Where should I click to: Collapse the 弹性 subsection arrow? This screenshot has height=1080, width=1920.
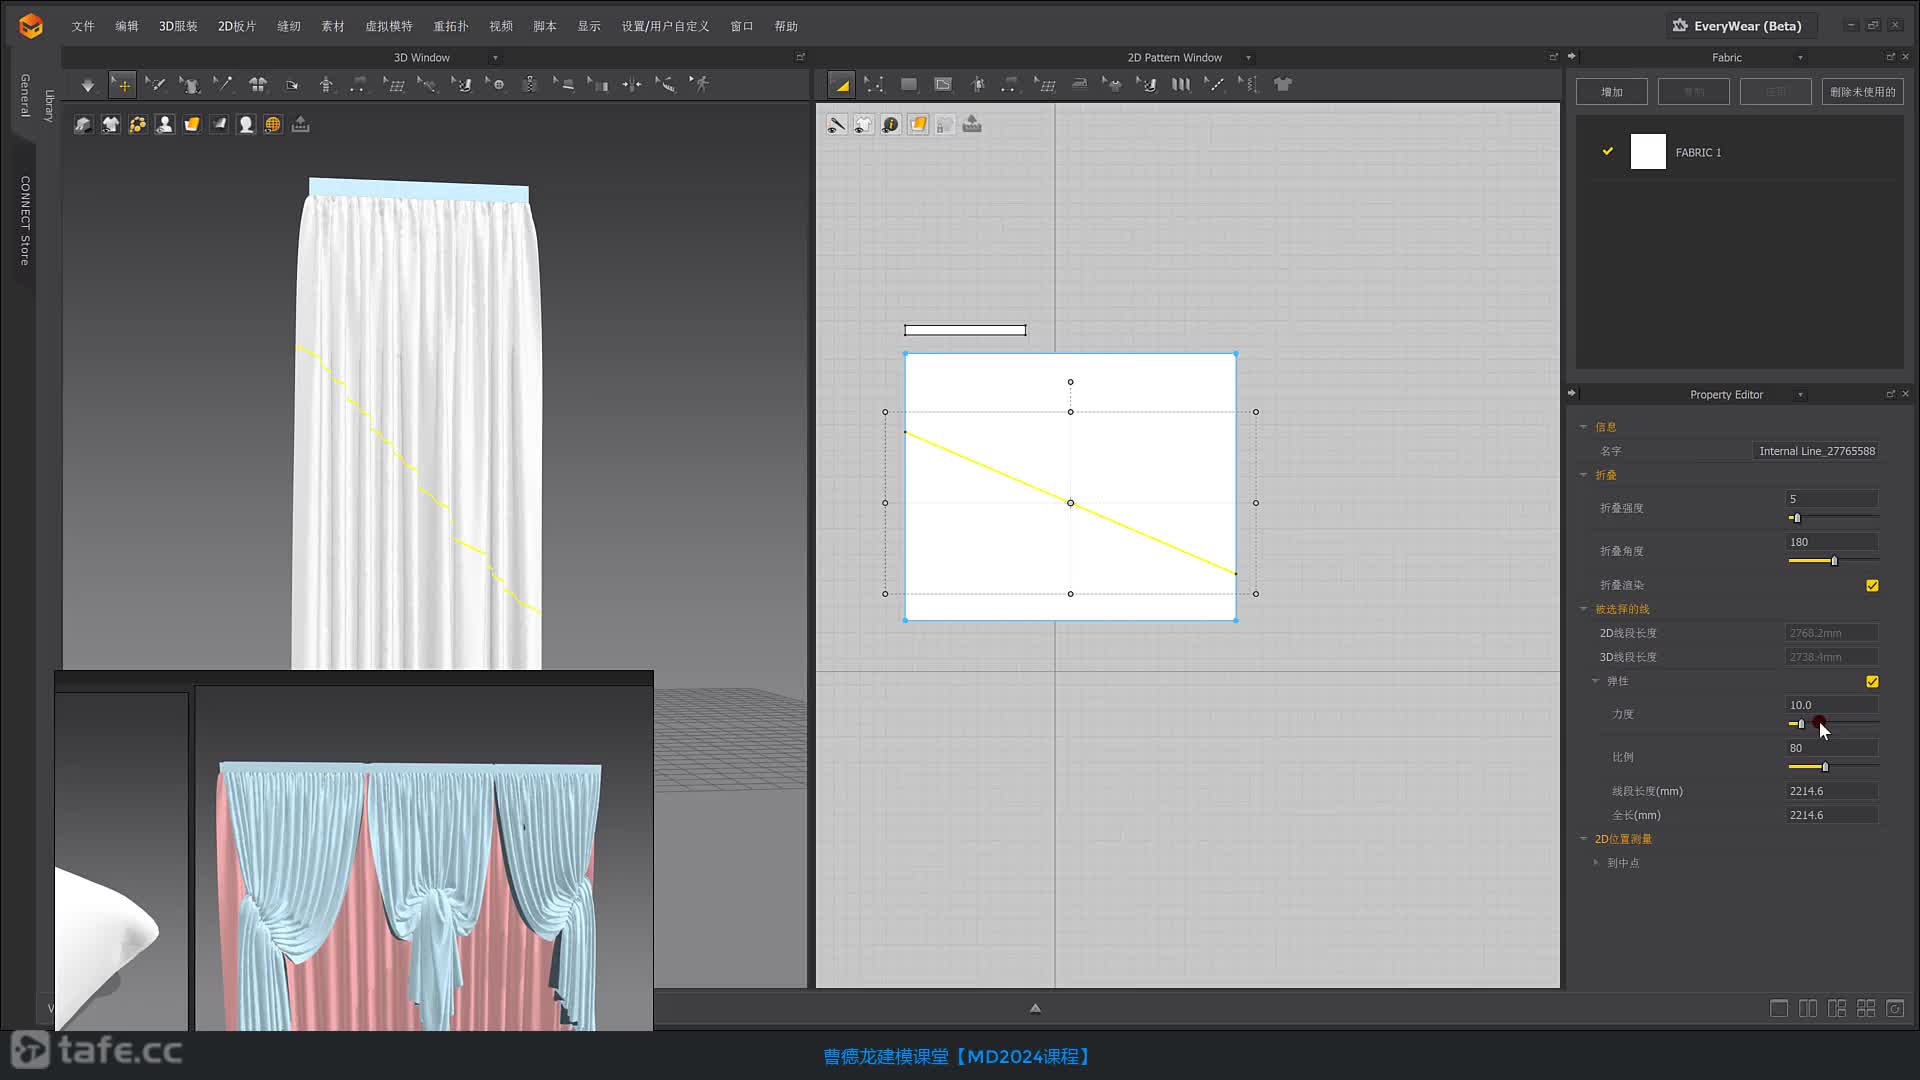pyautogui.click(x=1595, y=681)
